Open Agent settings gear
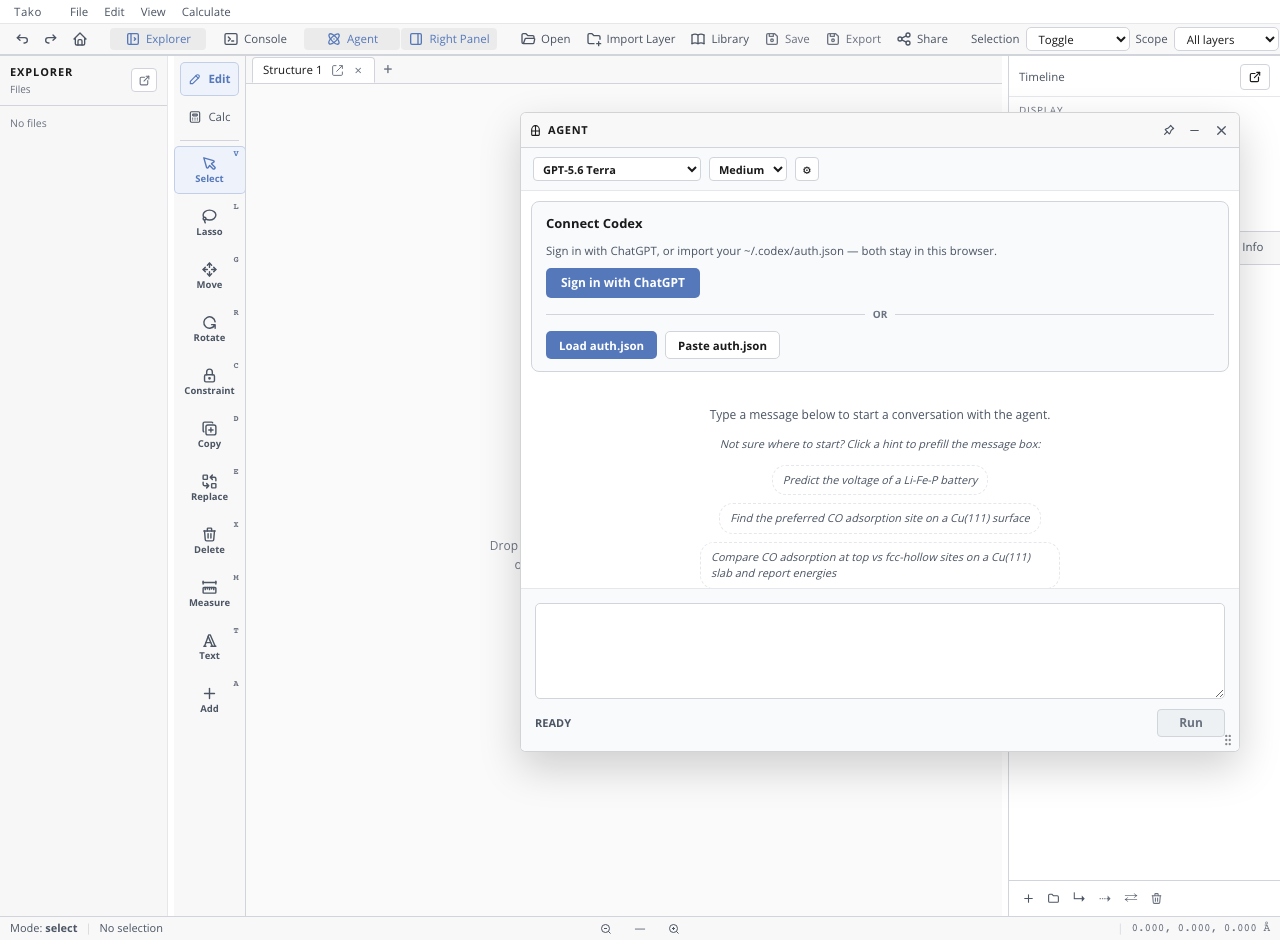 [x=807, y=169]
